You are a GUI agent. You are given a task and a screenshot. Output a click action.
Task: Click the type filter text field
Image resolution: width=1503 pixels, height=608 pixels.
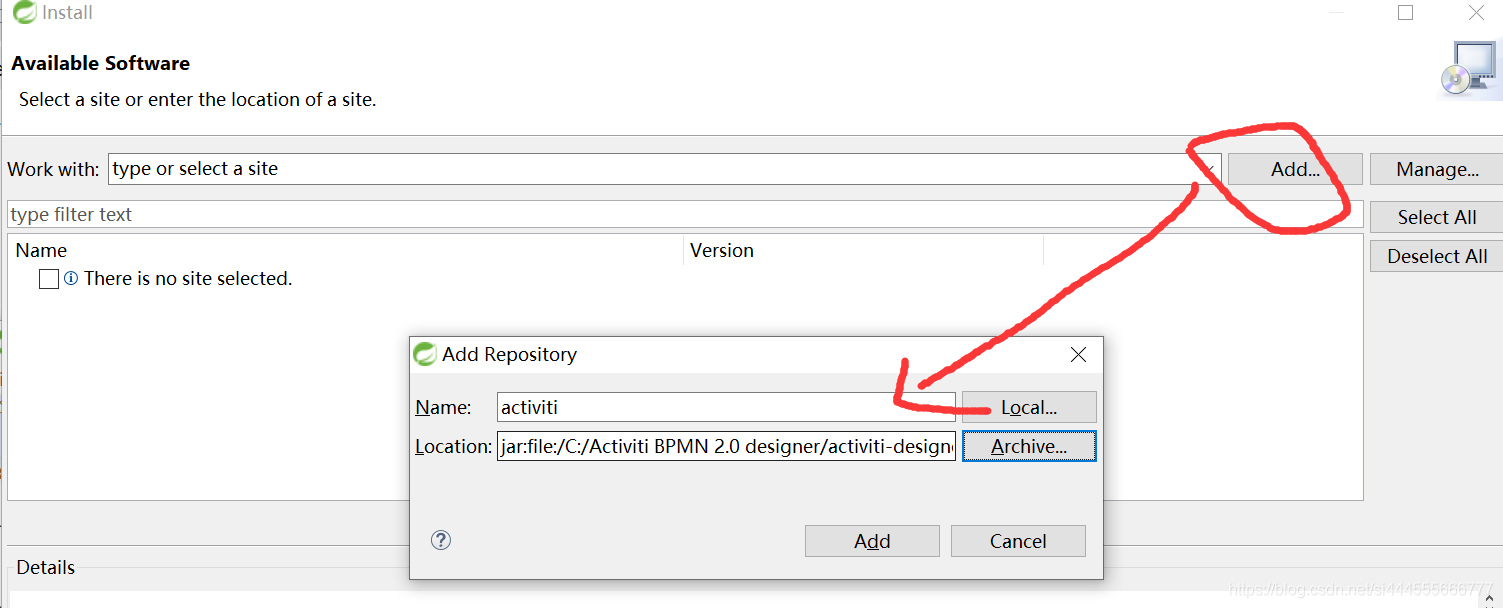pyautogui.click(x=685, y=214)
